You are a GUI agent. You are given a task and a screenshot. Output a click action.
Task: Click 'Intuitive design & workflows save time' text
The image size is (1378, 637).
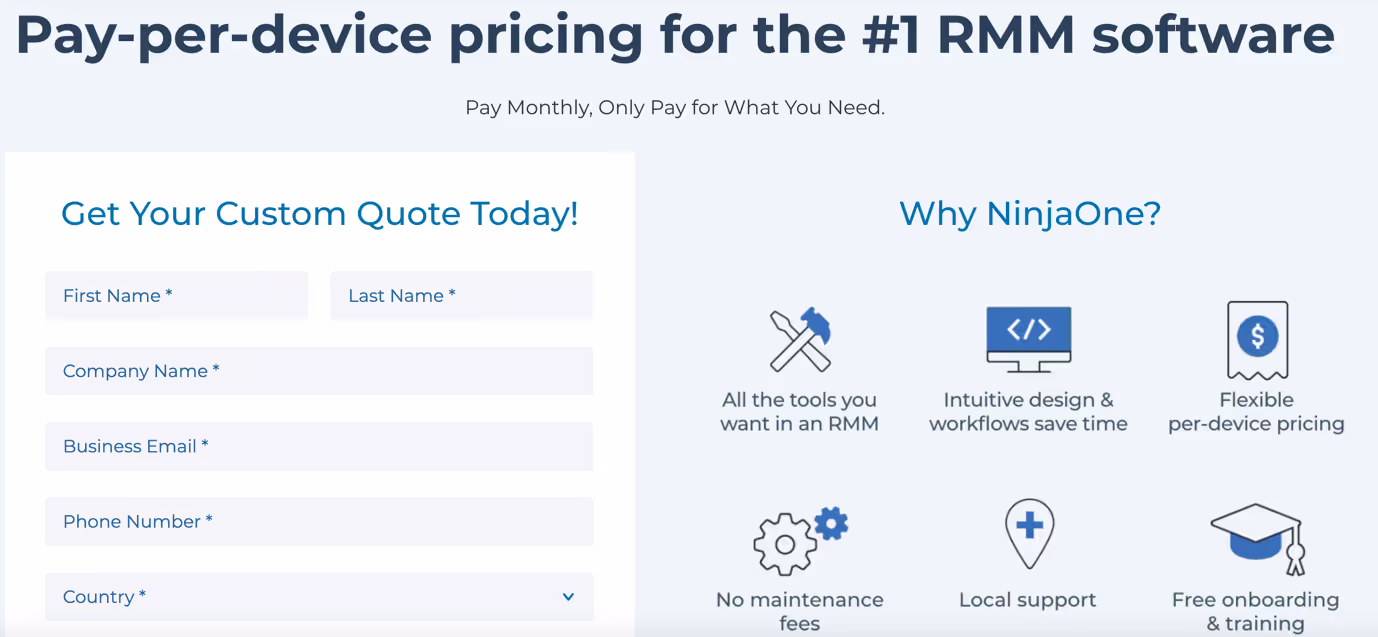[1028, 412]
